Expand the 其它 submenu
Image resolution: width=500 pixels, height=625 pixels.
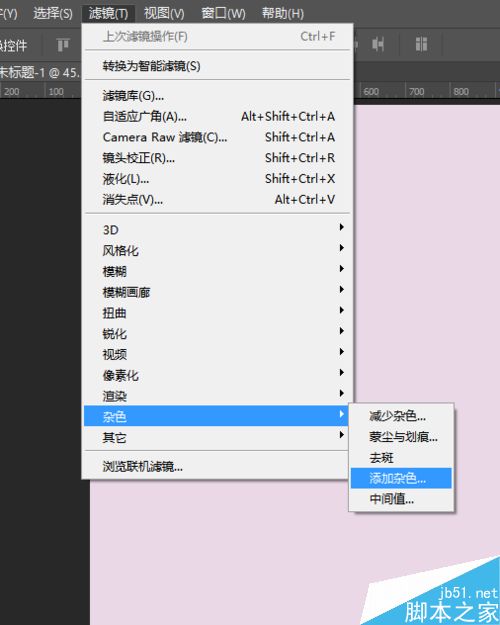click(x=216, y=437)
